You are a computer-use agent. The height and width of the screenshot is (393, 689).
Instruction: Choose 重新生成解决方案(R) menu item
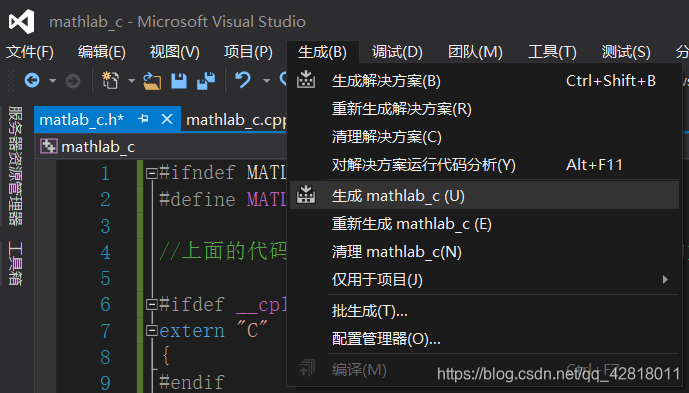point(484,109)
